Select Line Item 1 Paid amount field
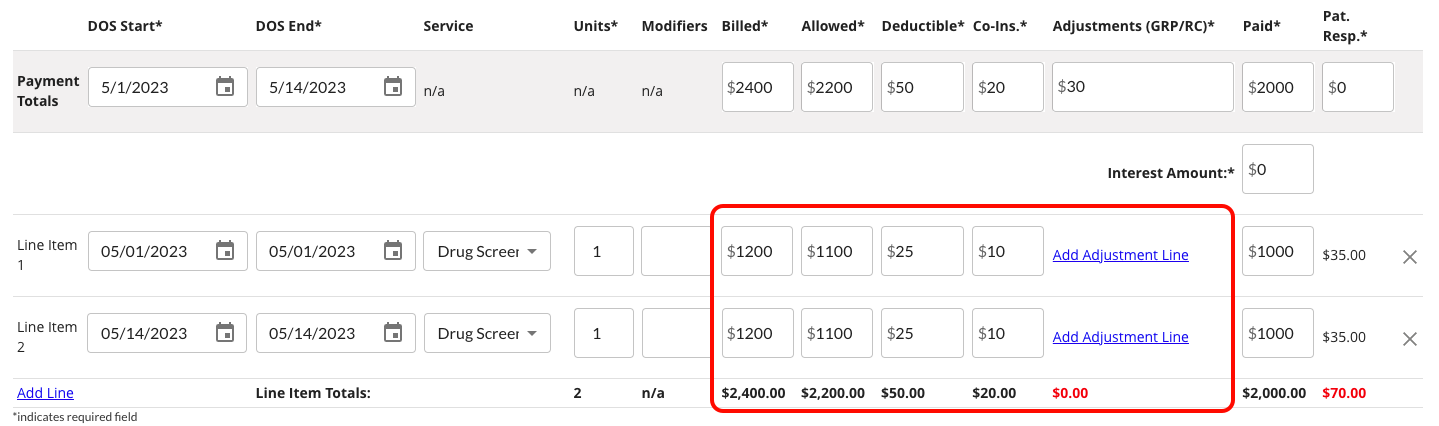The image size is (1439, 426). coord(1278,251)
